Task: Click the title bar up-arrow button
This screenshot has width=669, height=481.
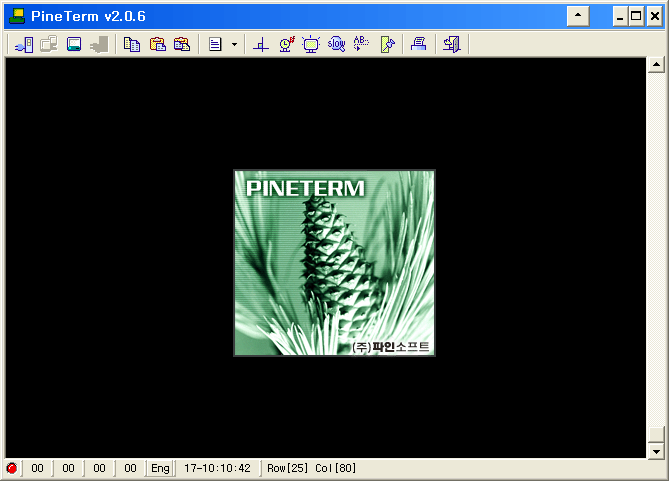Action: [x=578, y=16]
